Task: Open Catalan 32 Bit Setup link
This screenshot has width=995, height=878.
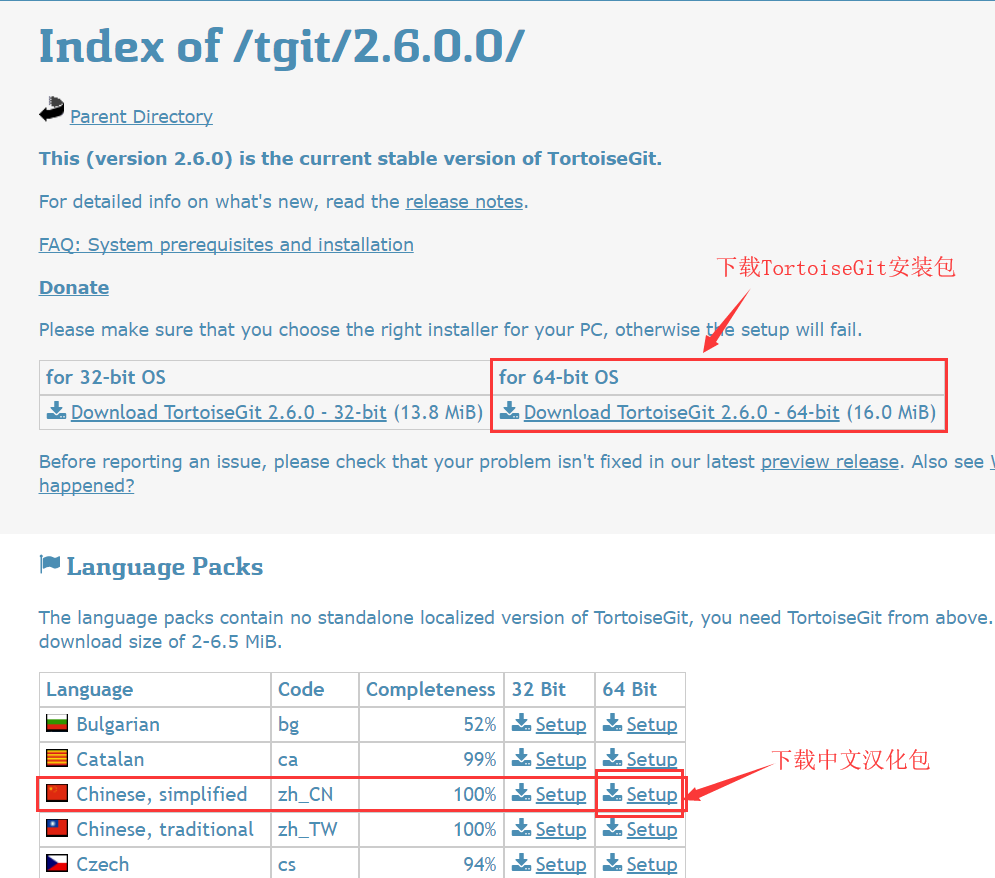Action: coord(561,759)
